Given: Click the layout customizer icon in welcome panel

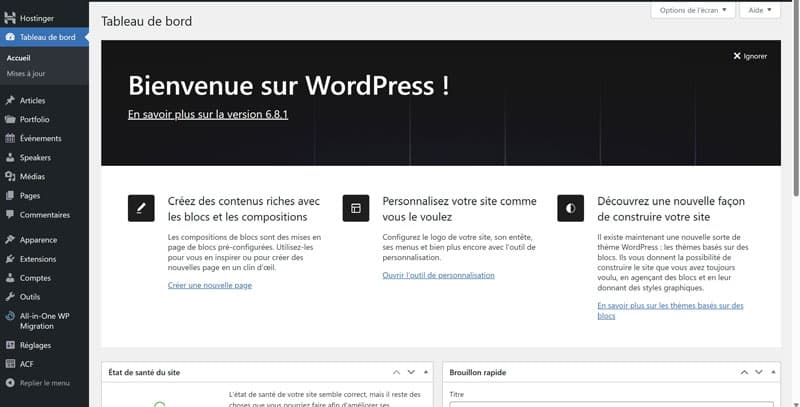Looking at the screenshot, I should point(356,208).
